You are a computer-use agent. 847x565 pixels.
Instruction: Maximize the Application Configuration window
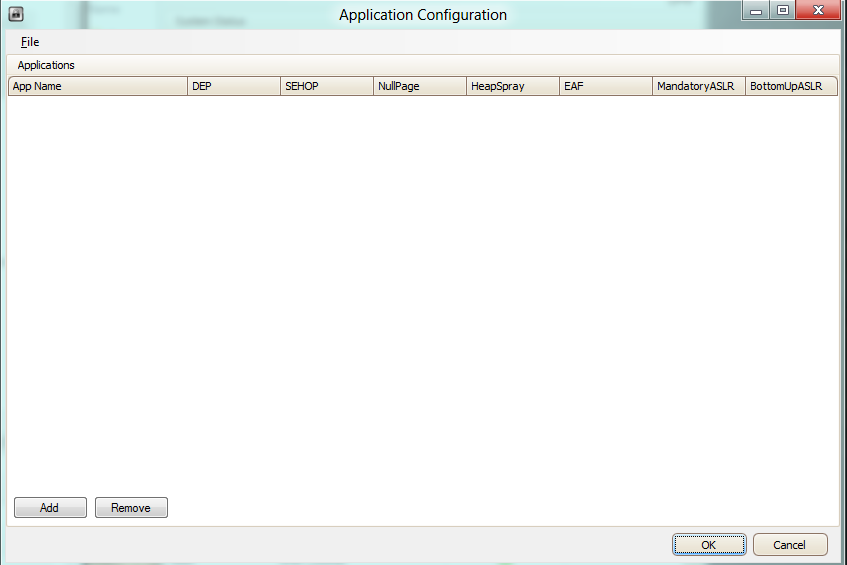point(783,10)
